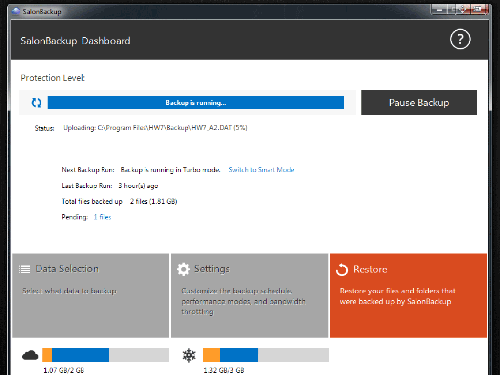Open help via the question mark icon
The image size is (500, 375).
pos(460,39)
